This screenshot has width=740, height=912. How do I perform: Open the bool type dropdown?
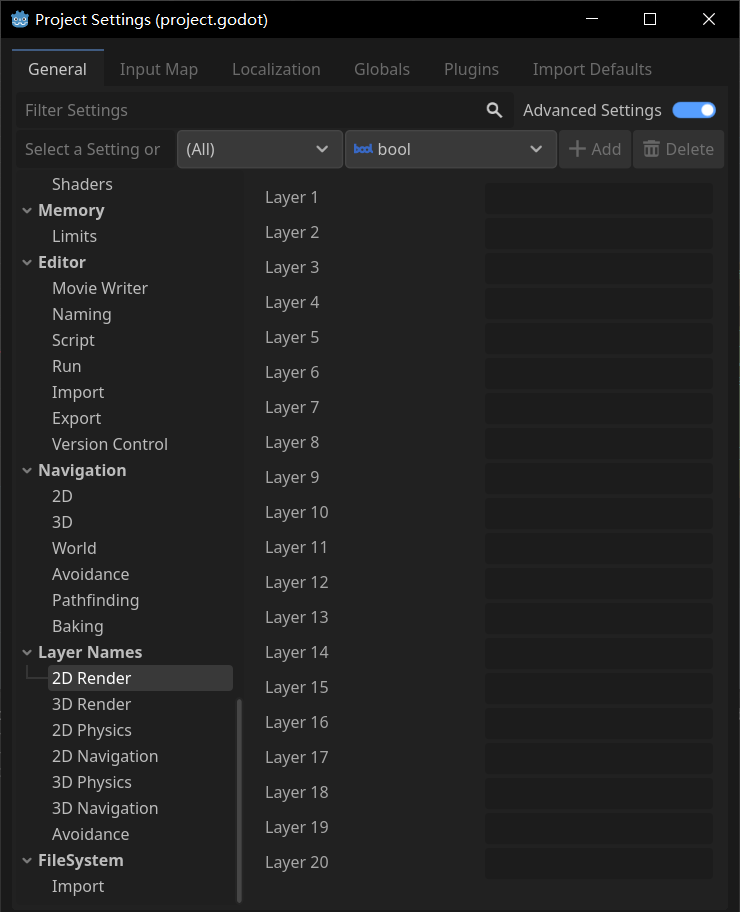coord(451,149)
